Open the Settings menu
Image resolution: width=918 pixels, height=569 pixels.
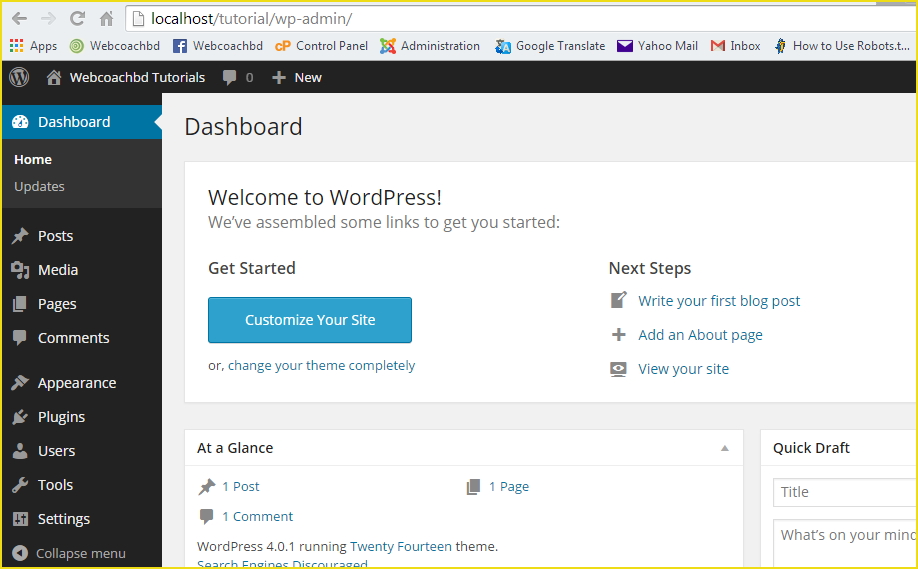click(64, 519)
